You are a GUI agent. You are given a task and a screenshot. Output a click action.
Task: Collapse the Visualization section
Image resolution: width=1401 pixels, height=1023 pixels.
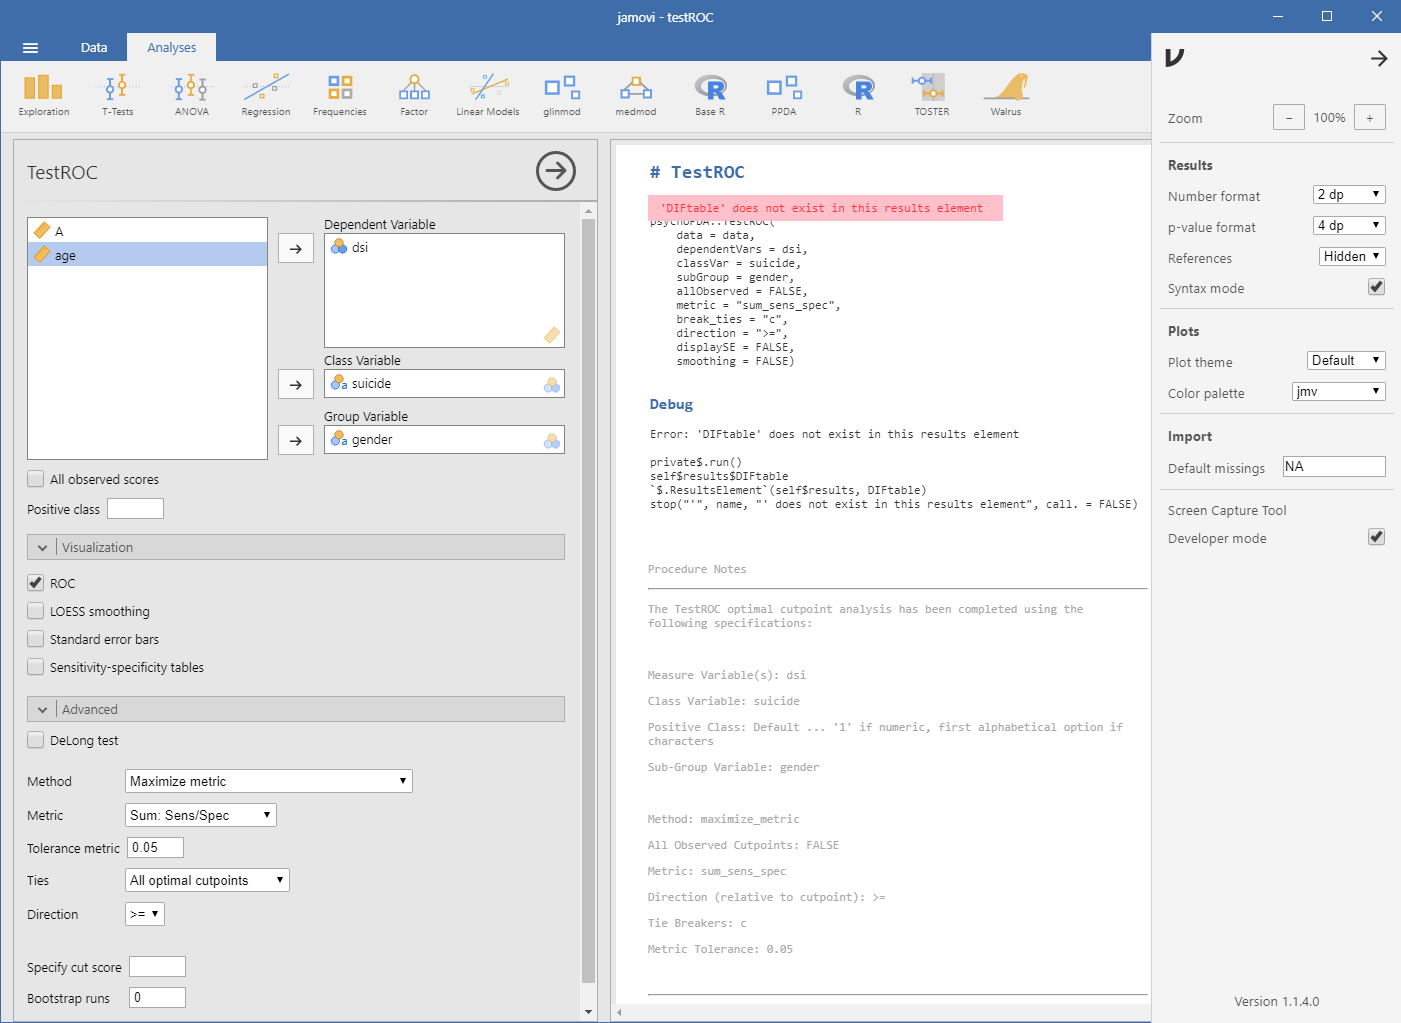(x=42, y=547)
